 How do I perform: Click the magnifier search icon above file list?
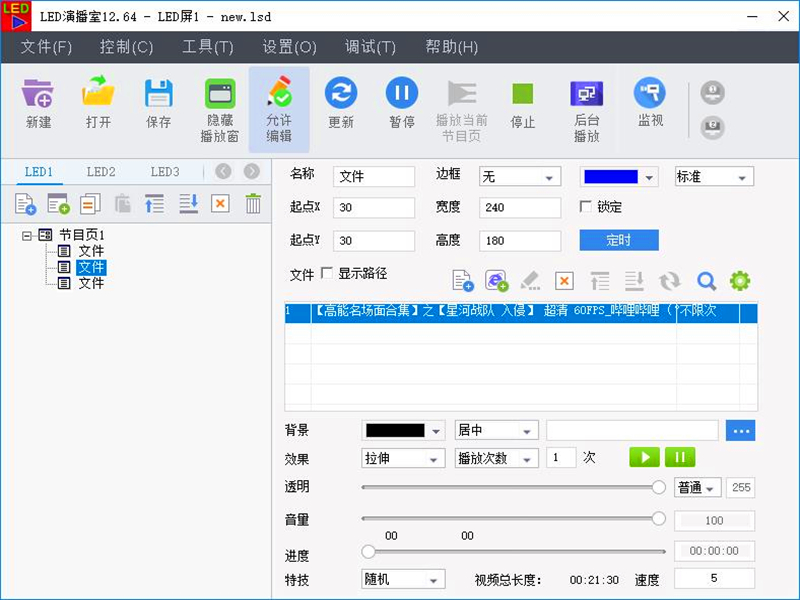coord(706,281)
